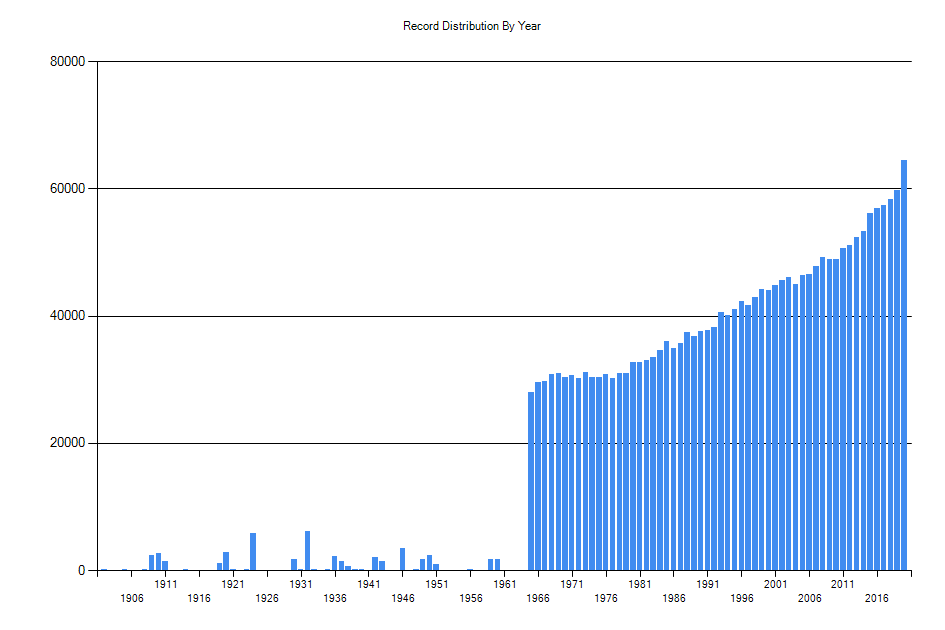Click the 20000 y-axis label
Viewport: 945px width, 630px height.
68,443
